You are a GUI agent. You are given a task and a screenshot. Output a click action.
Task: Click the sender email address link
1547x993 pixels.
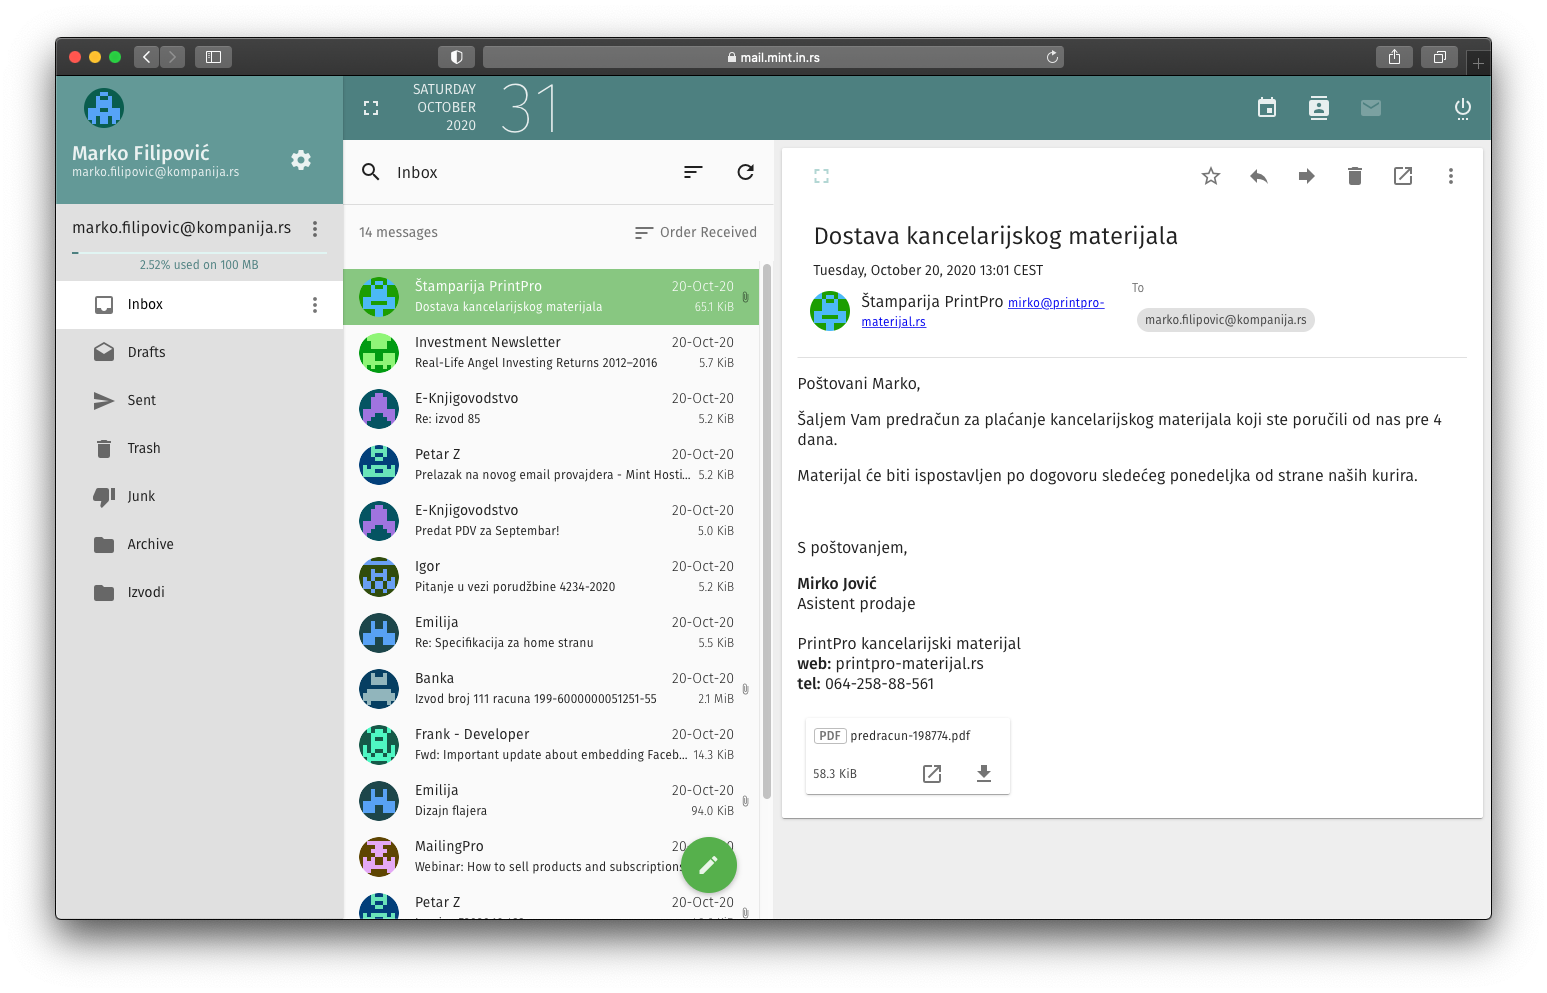point(1055,303)
